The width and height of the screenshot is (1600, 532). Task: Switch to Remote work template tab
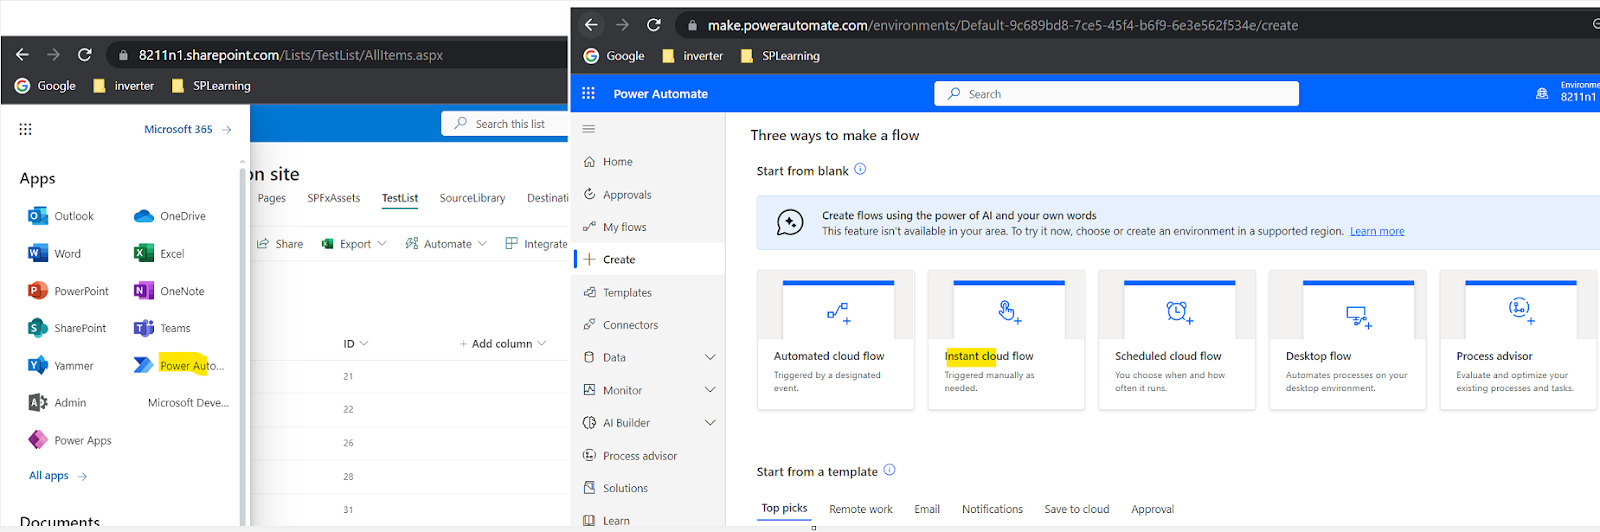point(861,509)
